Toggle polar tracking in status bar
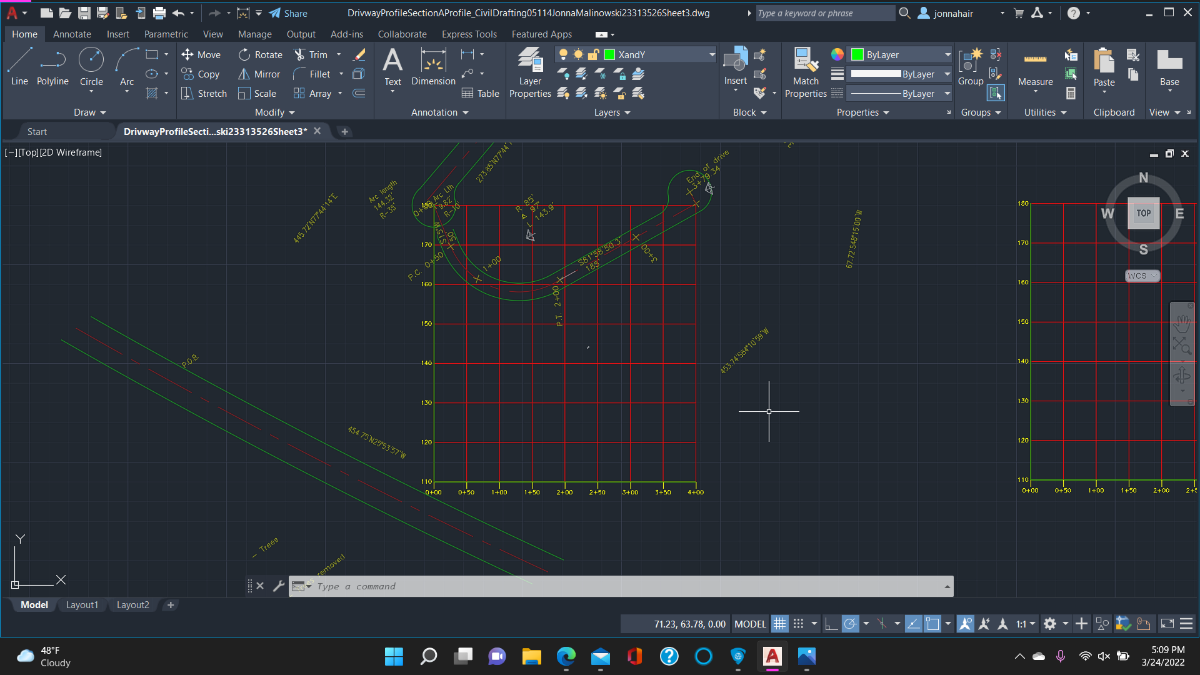Screen dimensions: 1200x675 pos(850,624)
